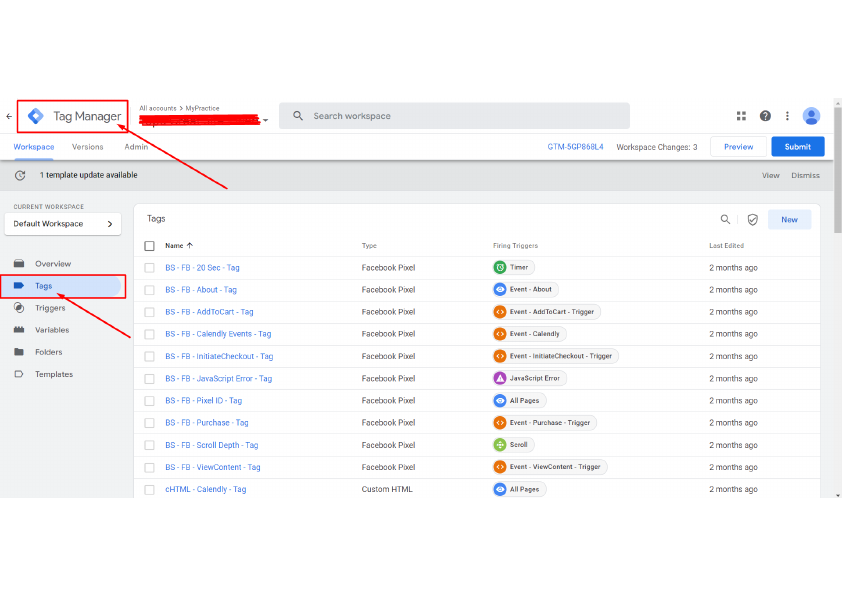Switch to the Versions tab
Viewport: 842px width, 595px height.
click(88, 147)
